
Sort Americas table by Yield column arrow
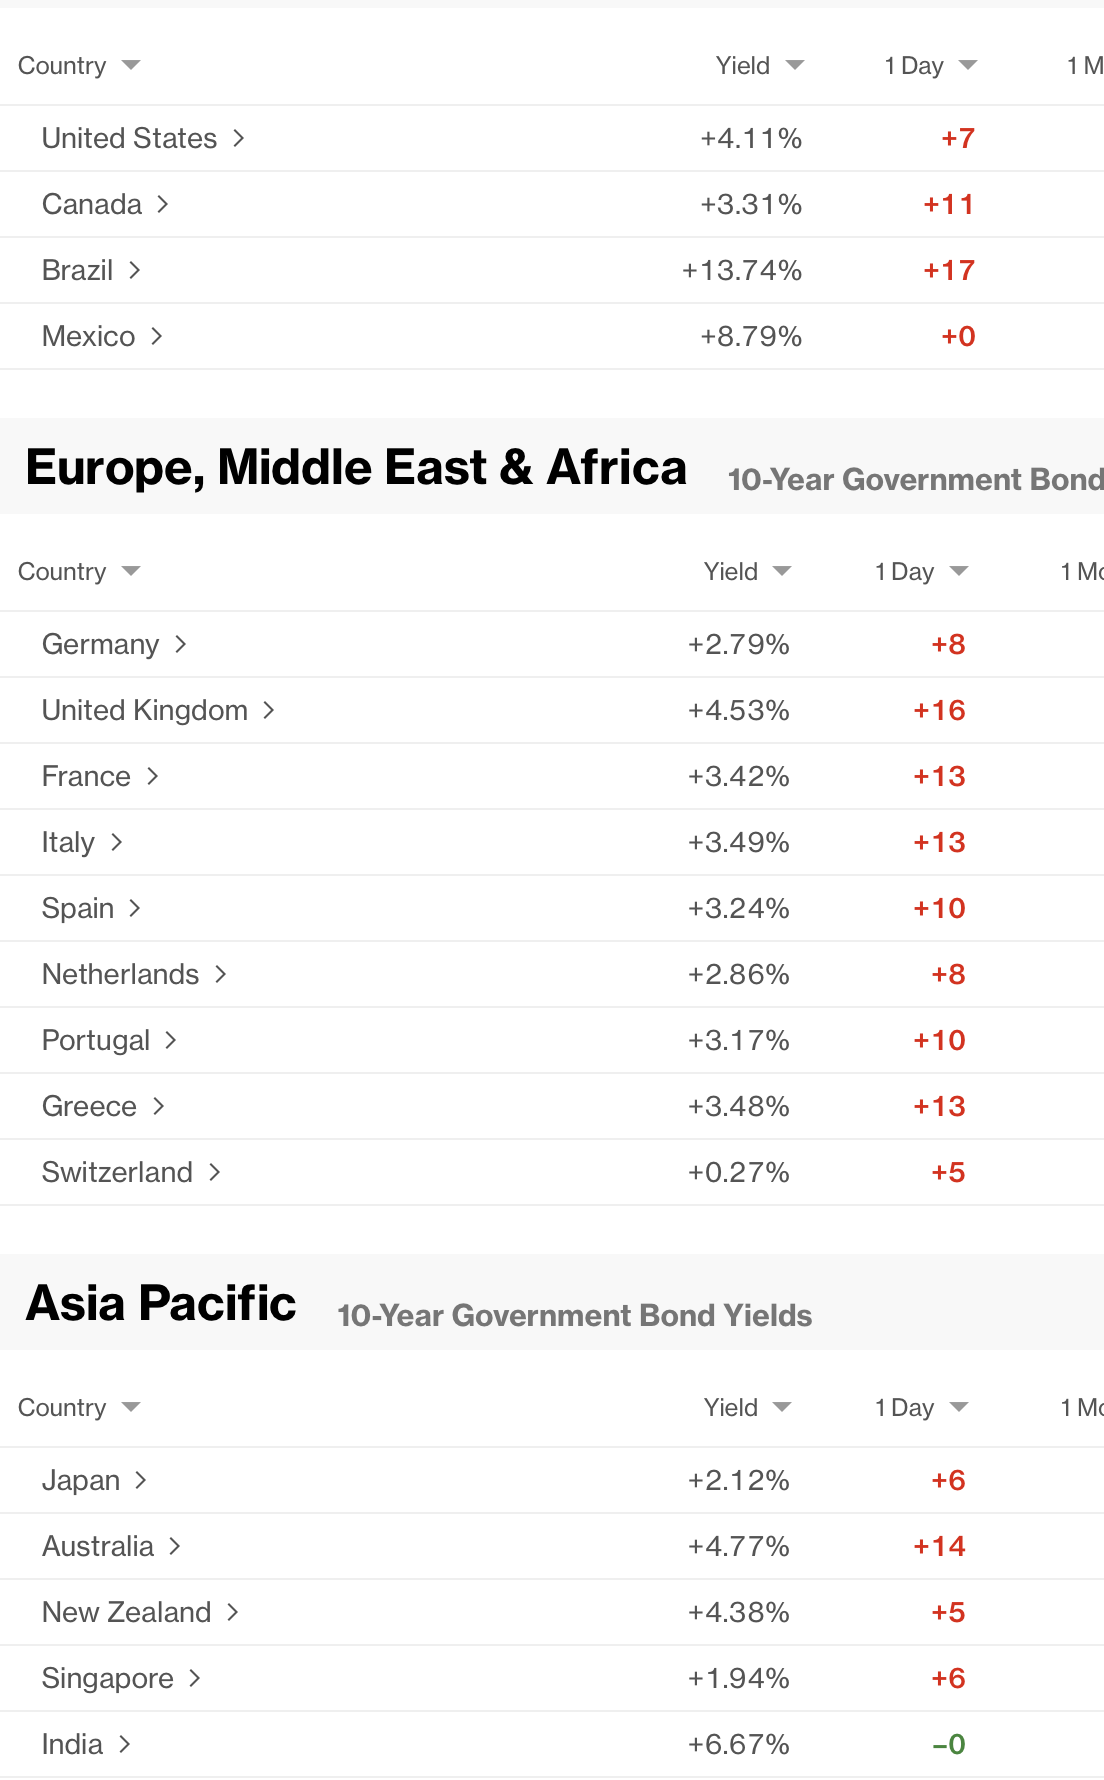pos(795,66)
